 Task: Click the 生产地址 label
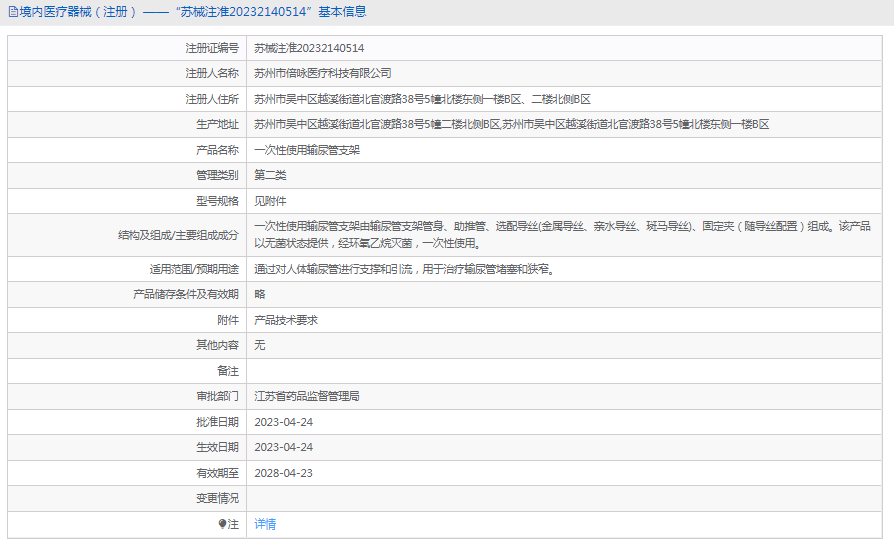pos(217,124)
